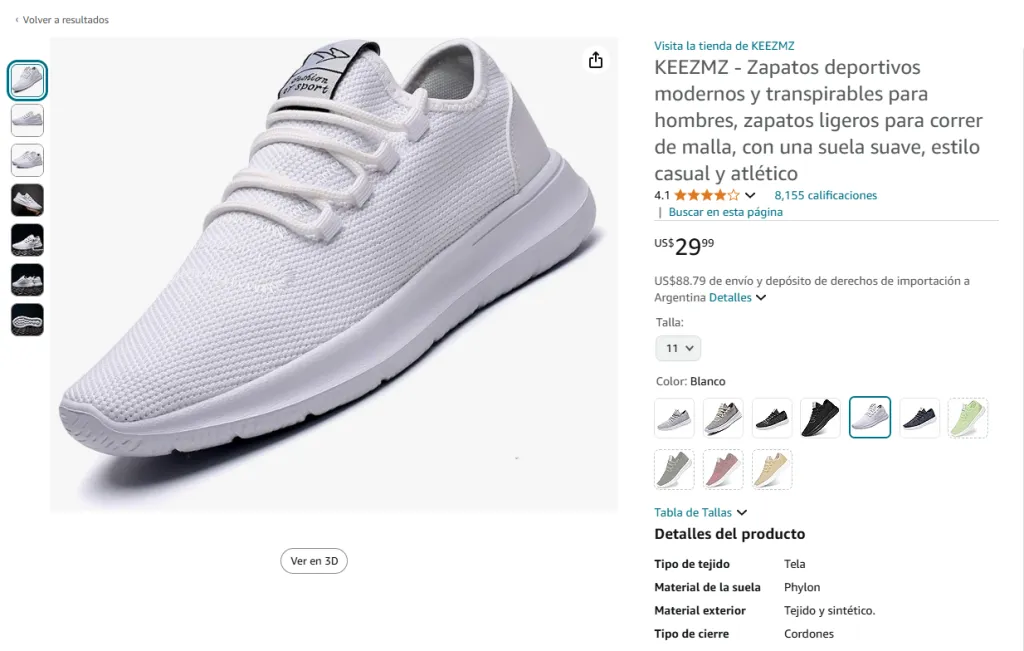Screen dimensions: 1024x651
Task: Visit the KEEZMZ store link
Action: [x=724, y=46]
